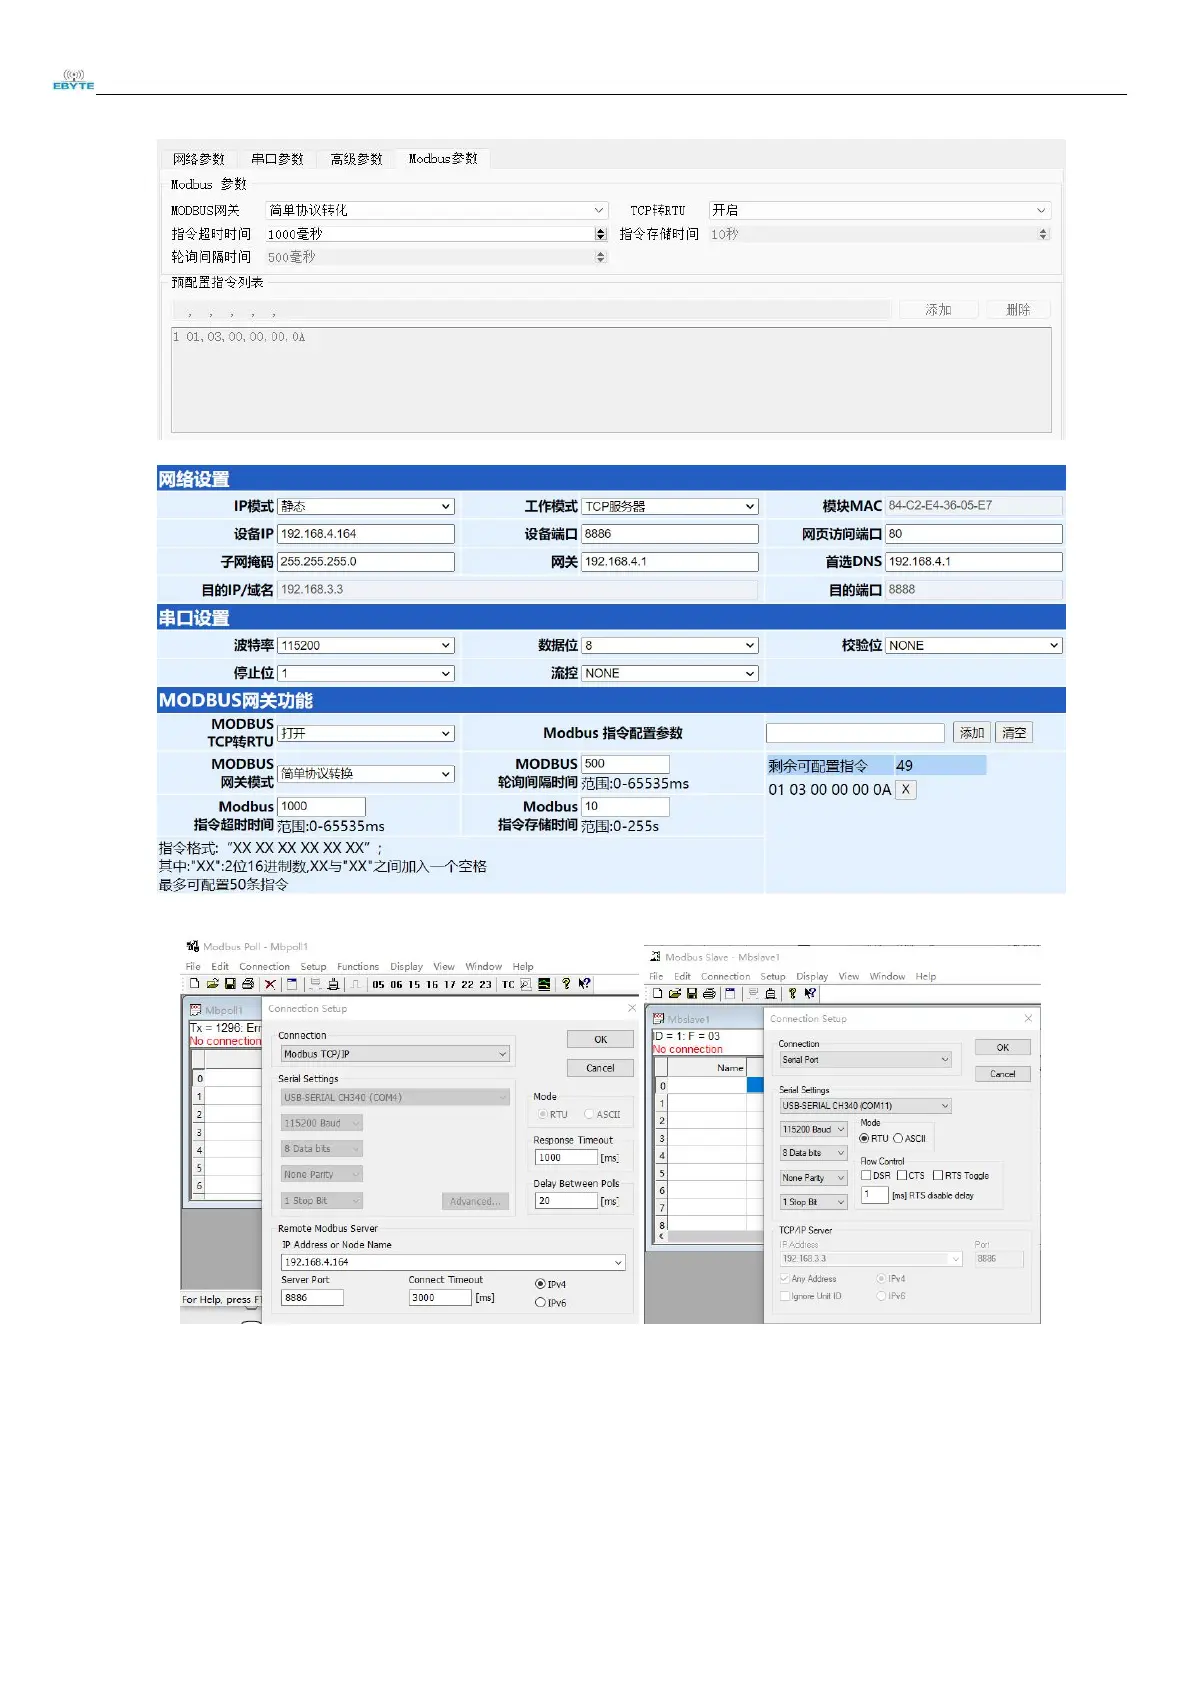Check RTS Toggle box
Image resolution: width=1191 pixels, height=1684 pixels.
coord(938,1175)
